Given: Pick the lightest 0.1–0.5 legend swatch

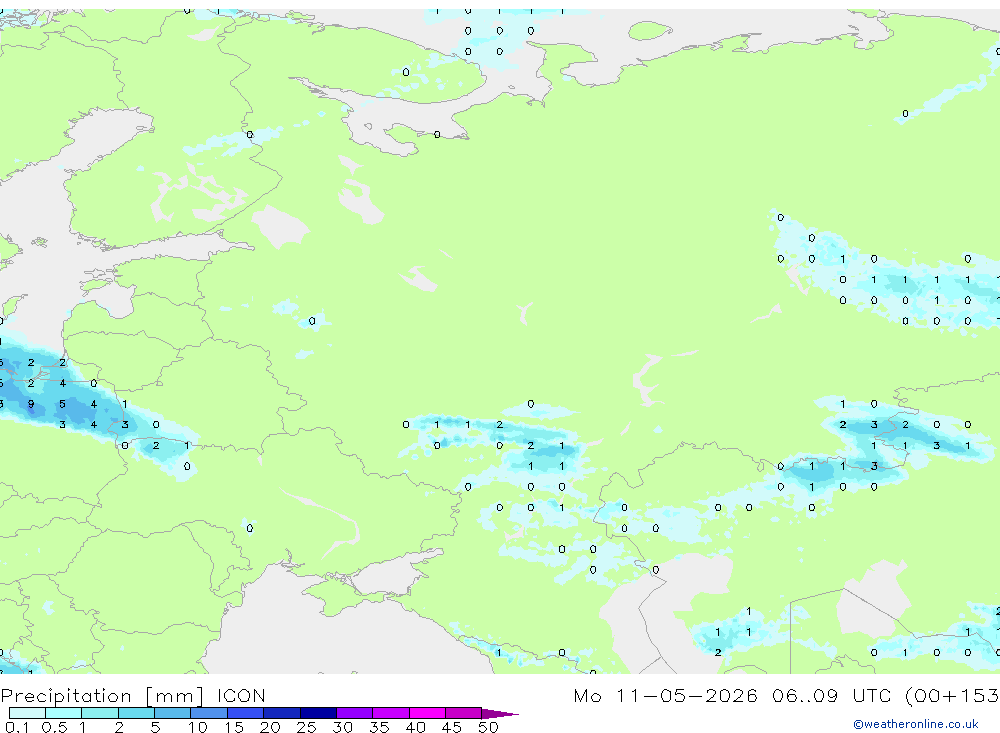Looking at the screenshot, I should (27, 713).
